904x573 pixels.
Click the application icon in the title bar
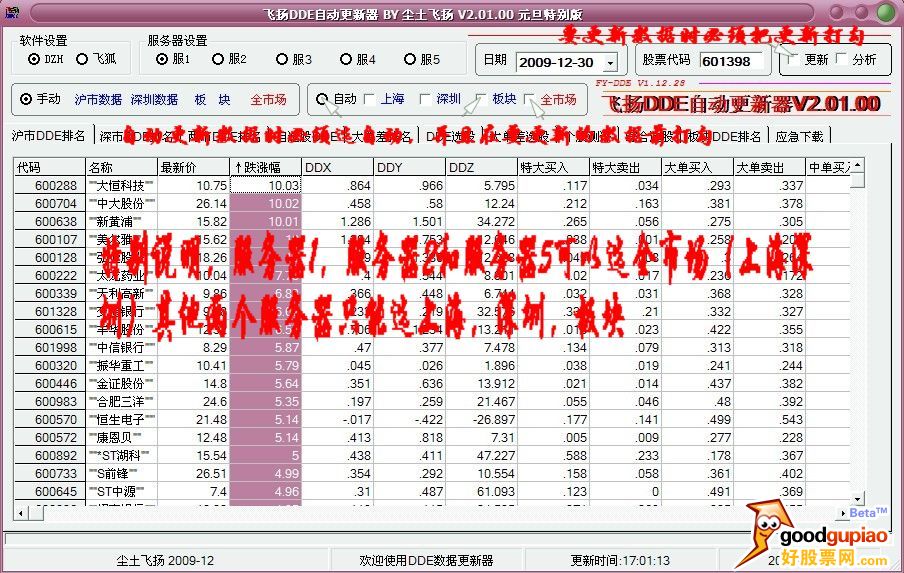coord(12,12)
